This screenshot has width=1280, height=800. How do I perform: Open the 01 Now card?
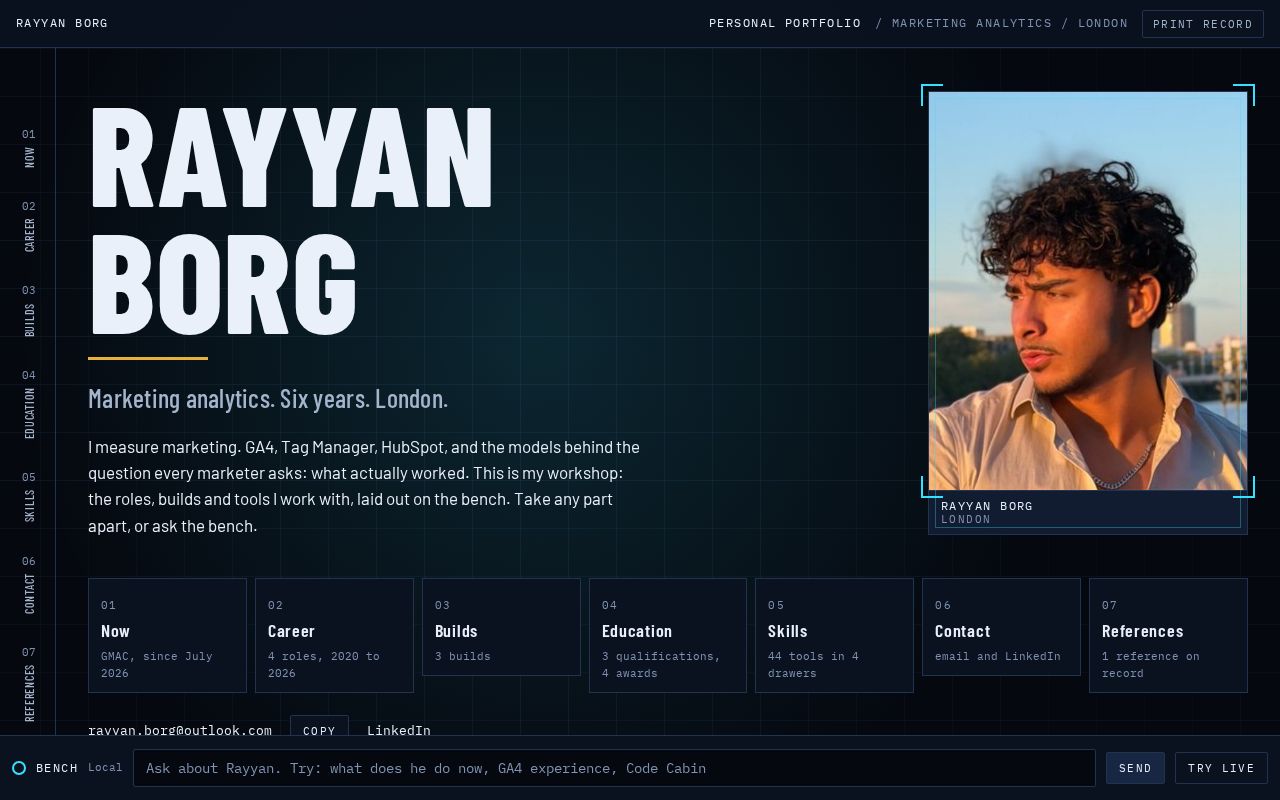click(167, 635)
